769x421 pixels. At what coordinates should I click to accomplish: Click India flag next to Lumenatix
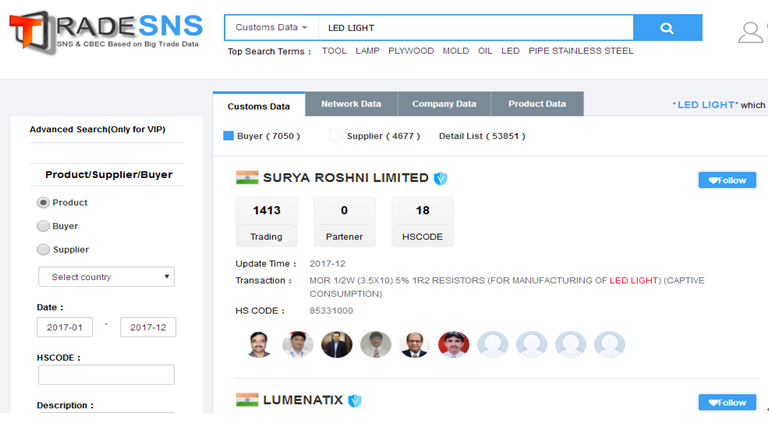[247, 400]
